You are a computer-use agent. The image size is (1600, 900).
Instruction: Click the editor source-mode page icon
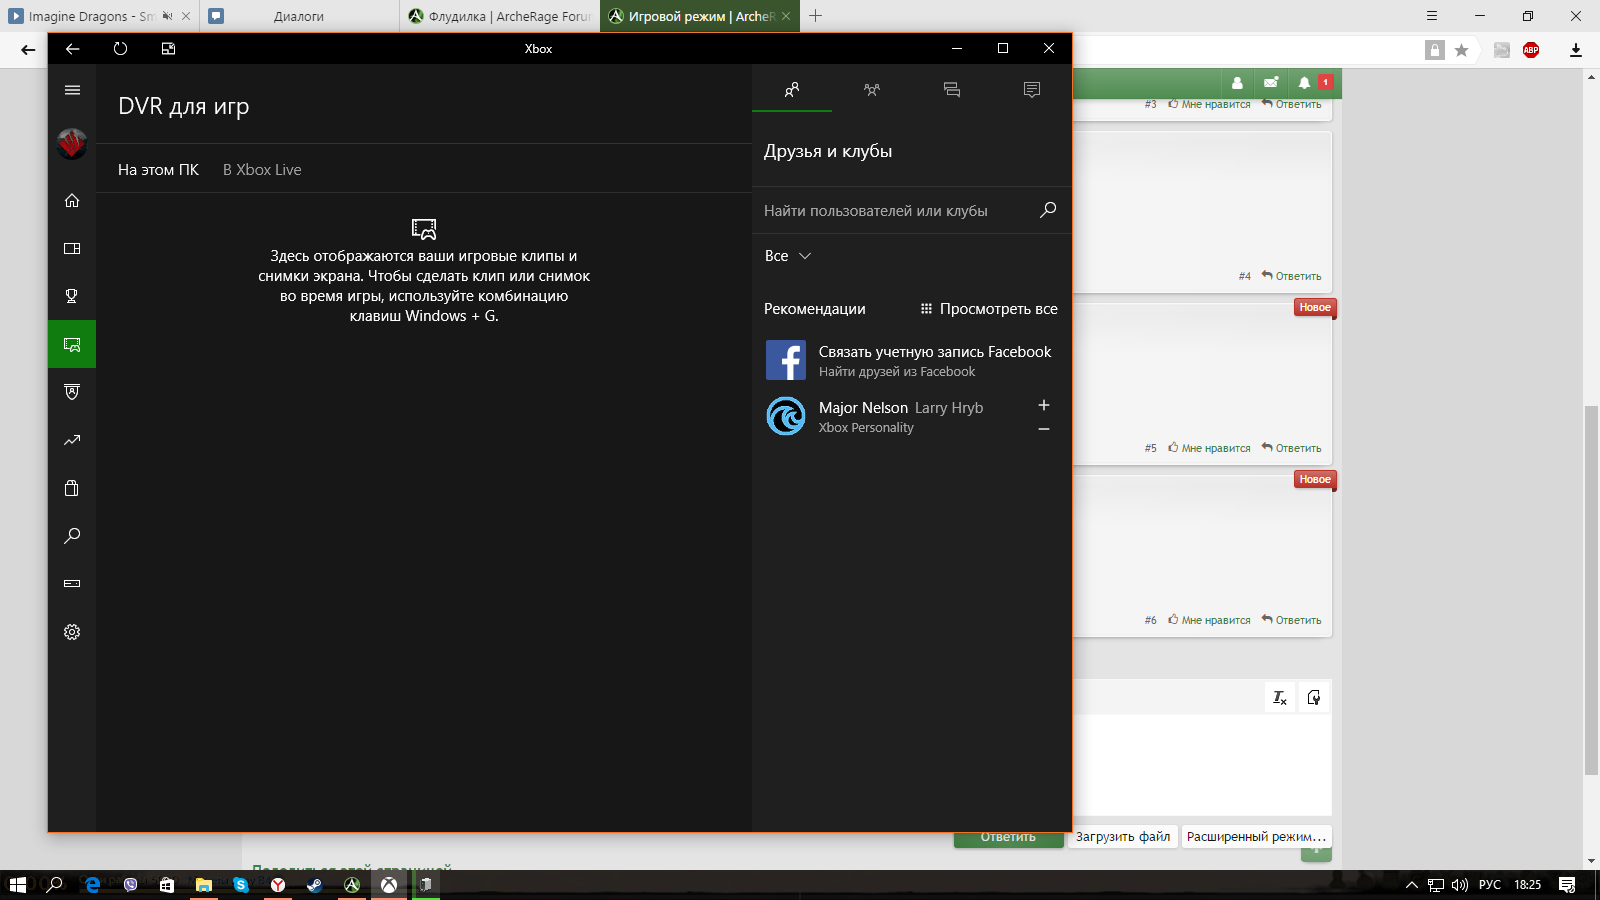(x=1314, y=698)
